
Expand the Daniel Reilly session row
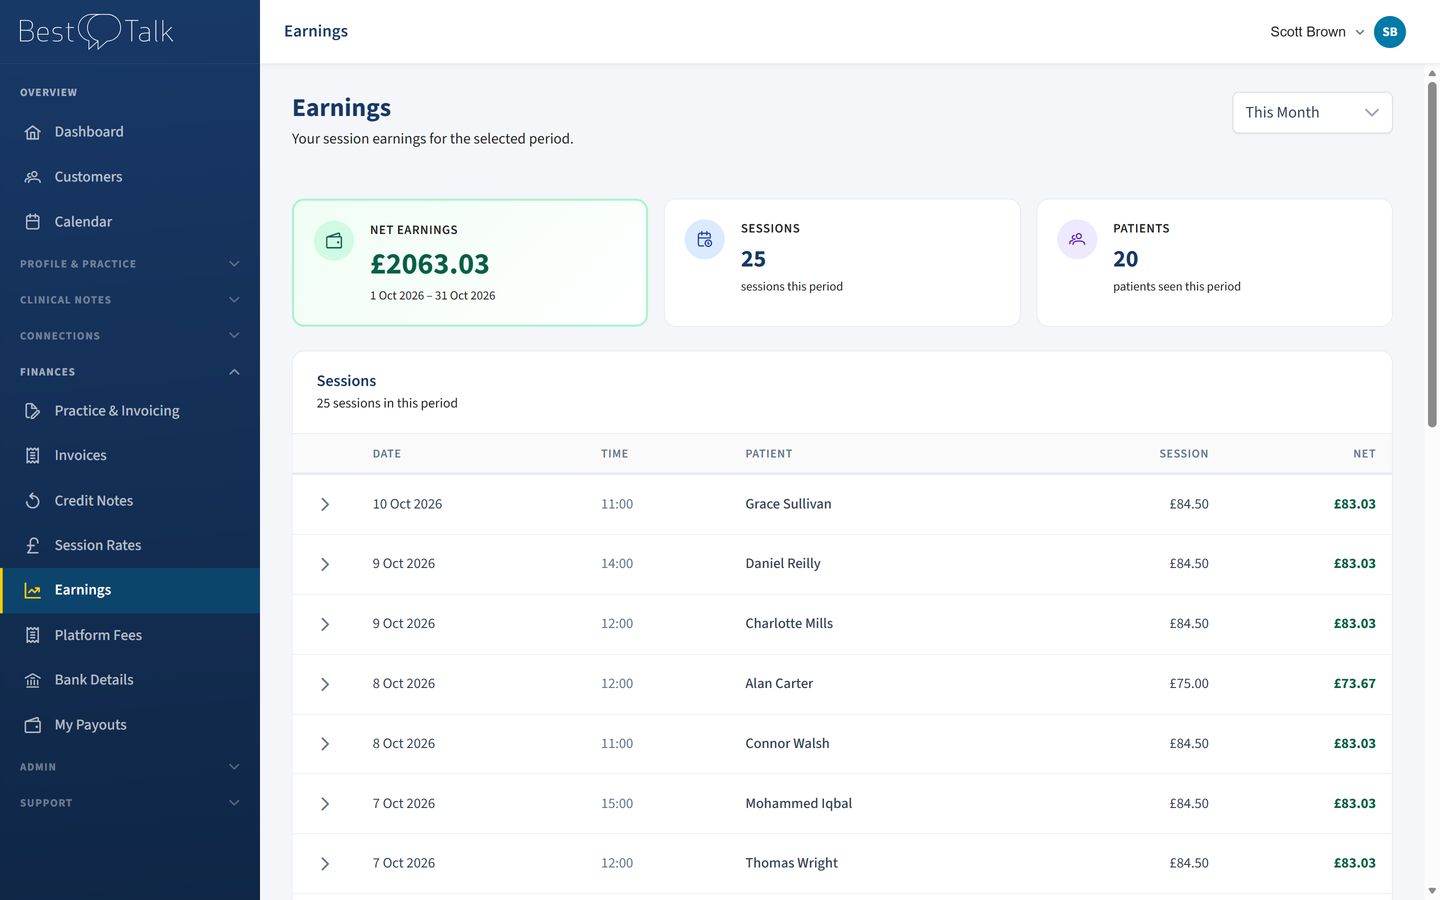(325, 565)
